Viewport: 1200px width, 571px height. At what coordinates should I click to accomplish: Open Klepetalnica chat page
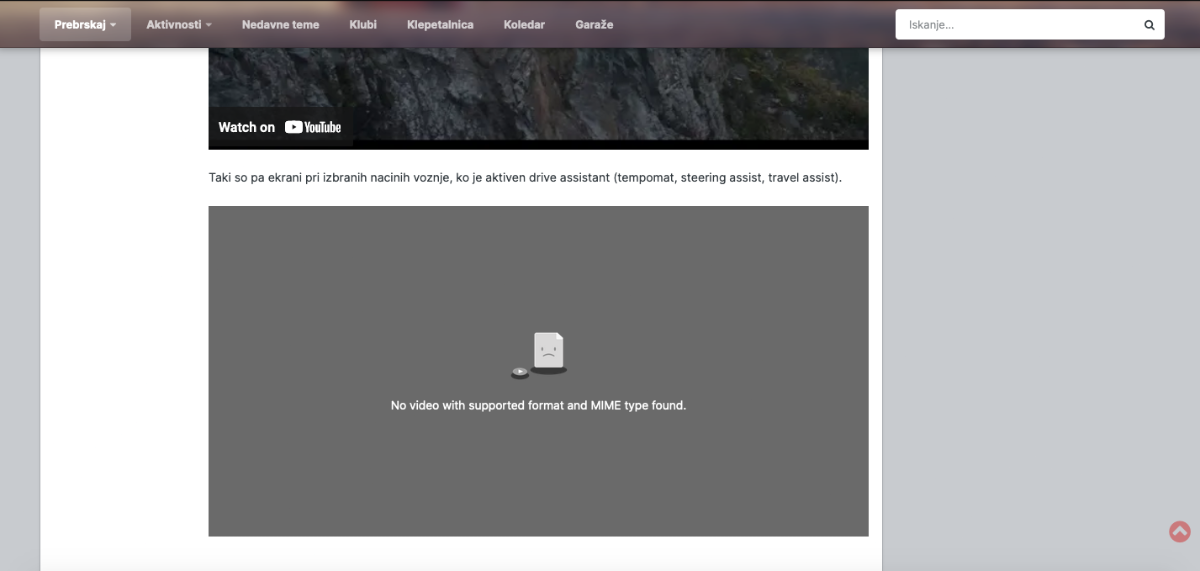pyautogui.click(x=440, y=24)
